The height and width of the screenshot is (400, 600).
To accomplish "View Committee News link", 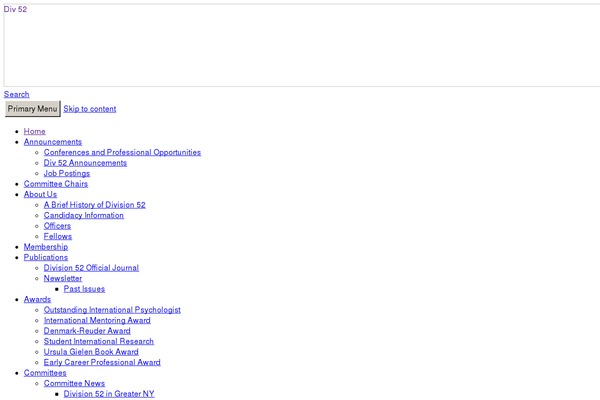I will click(x=74, y=383).
